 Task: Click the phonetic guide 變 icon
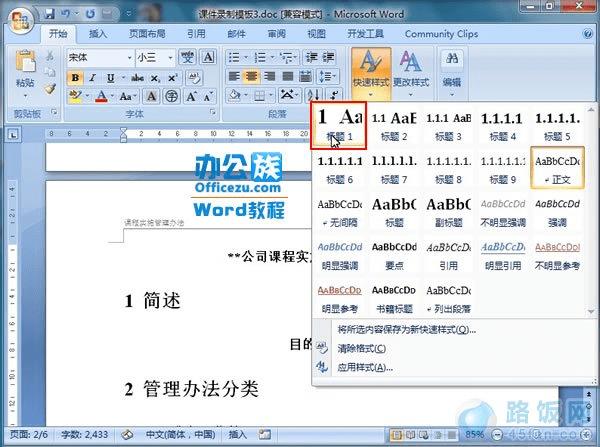click(x=187, y=57)
